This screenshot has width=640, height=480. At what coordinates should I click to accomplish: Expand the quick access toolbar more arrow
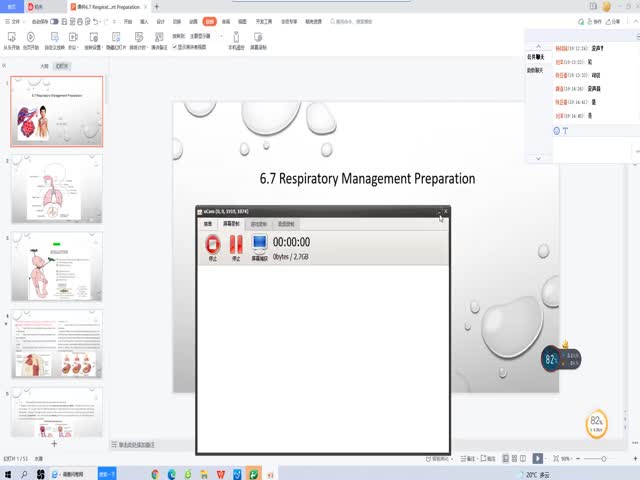tap(114, 22)
